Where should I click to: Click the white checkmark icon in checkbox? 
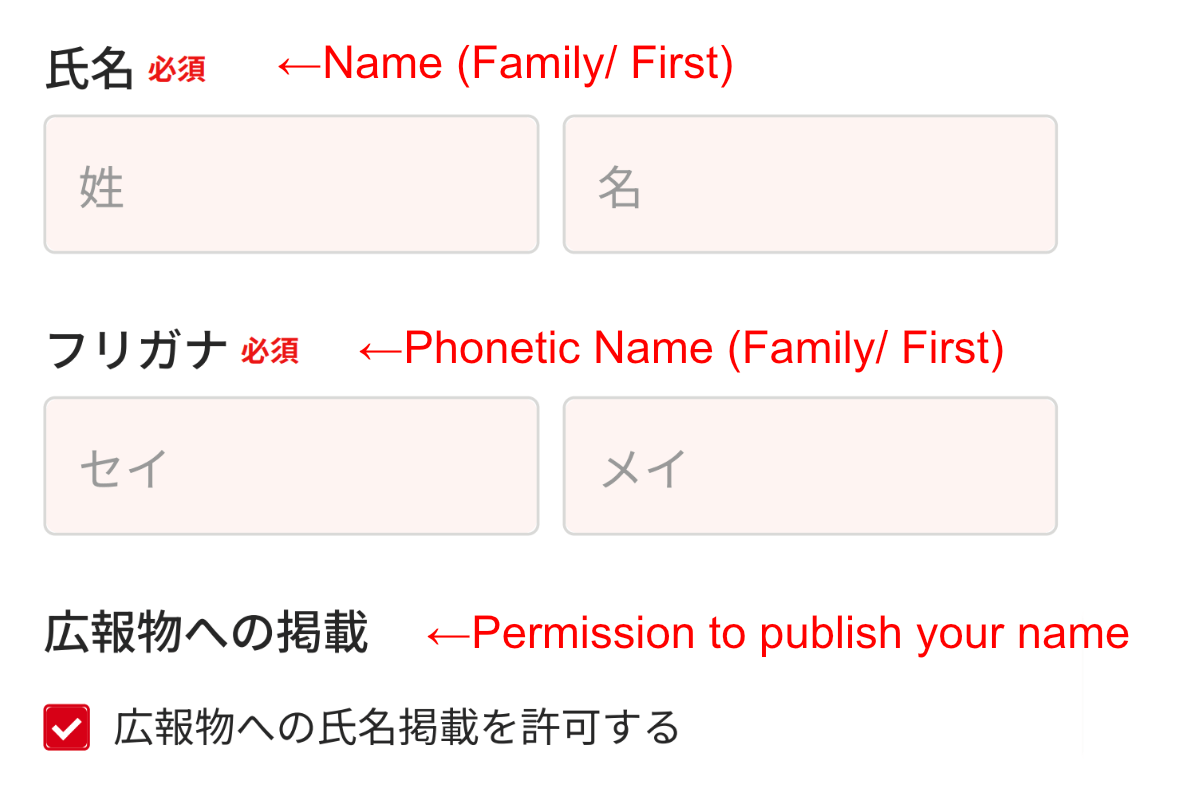67,728
